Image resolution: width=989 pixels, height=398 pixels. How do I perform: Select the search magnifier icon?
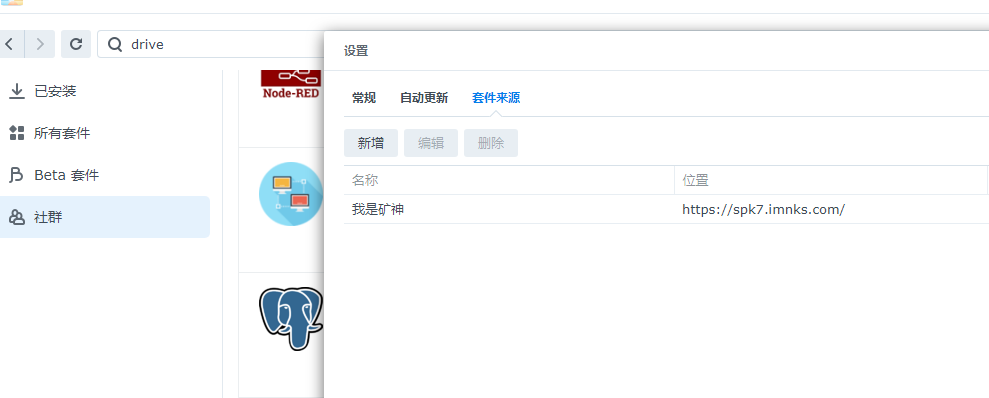[x=115, y=44]
